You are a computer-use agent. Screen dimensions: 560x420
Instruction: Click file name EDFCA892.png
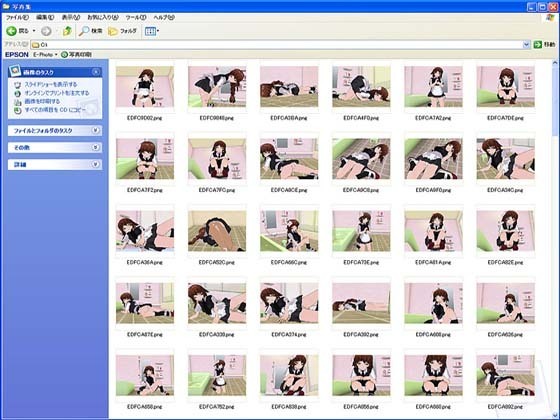(x=505, y=407)
